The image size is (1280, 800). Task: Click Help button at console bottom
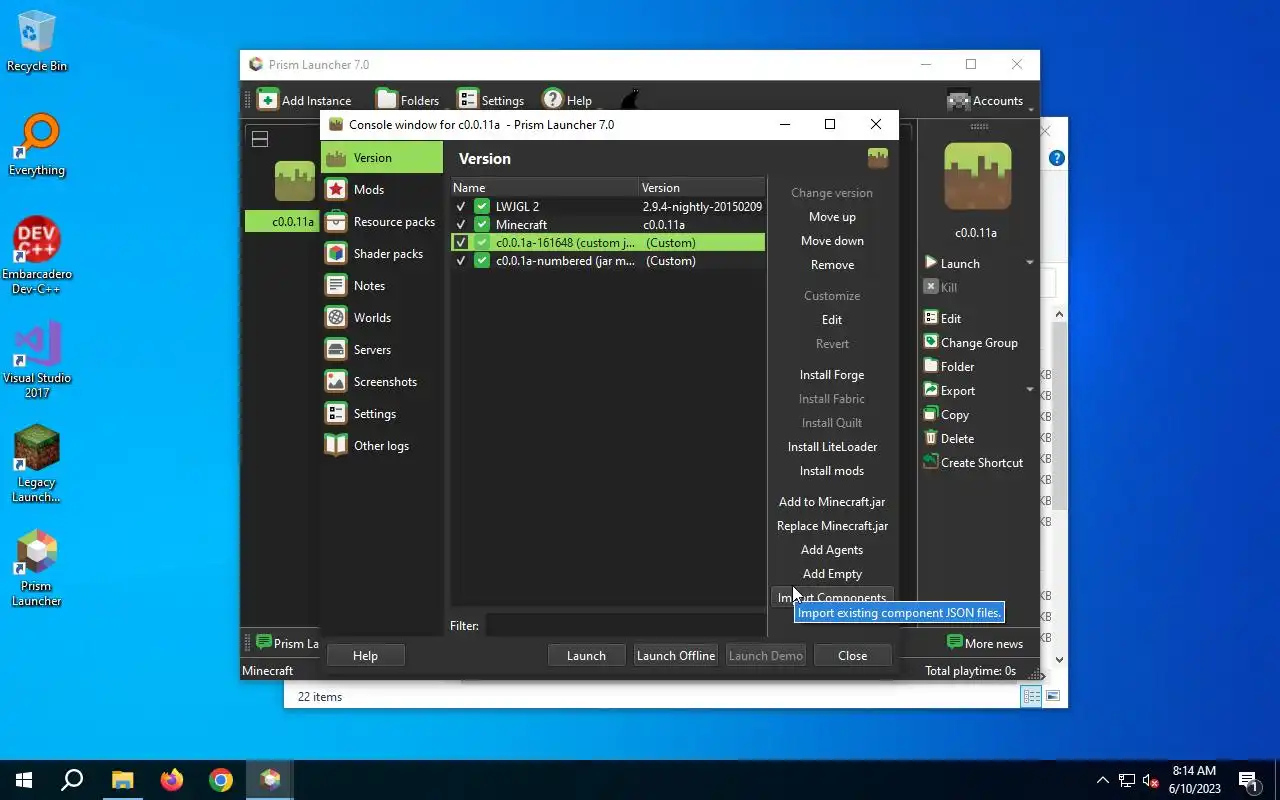point(365,656)
